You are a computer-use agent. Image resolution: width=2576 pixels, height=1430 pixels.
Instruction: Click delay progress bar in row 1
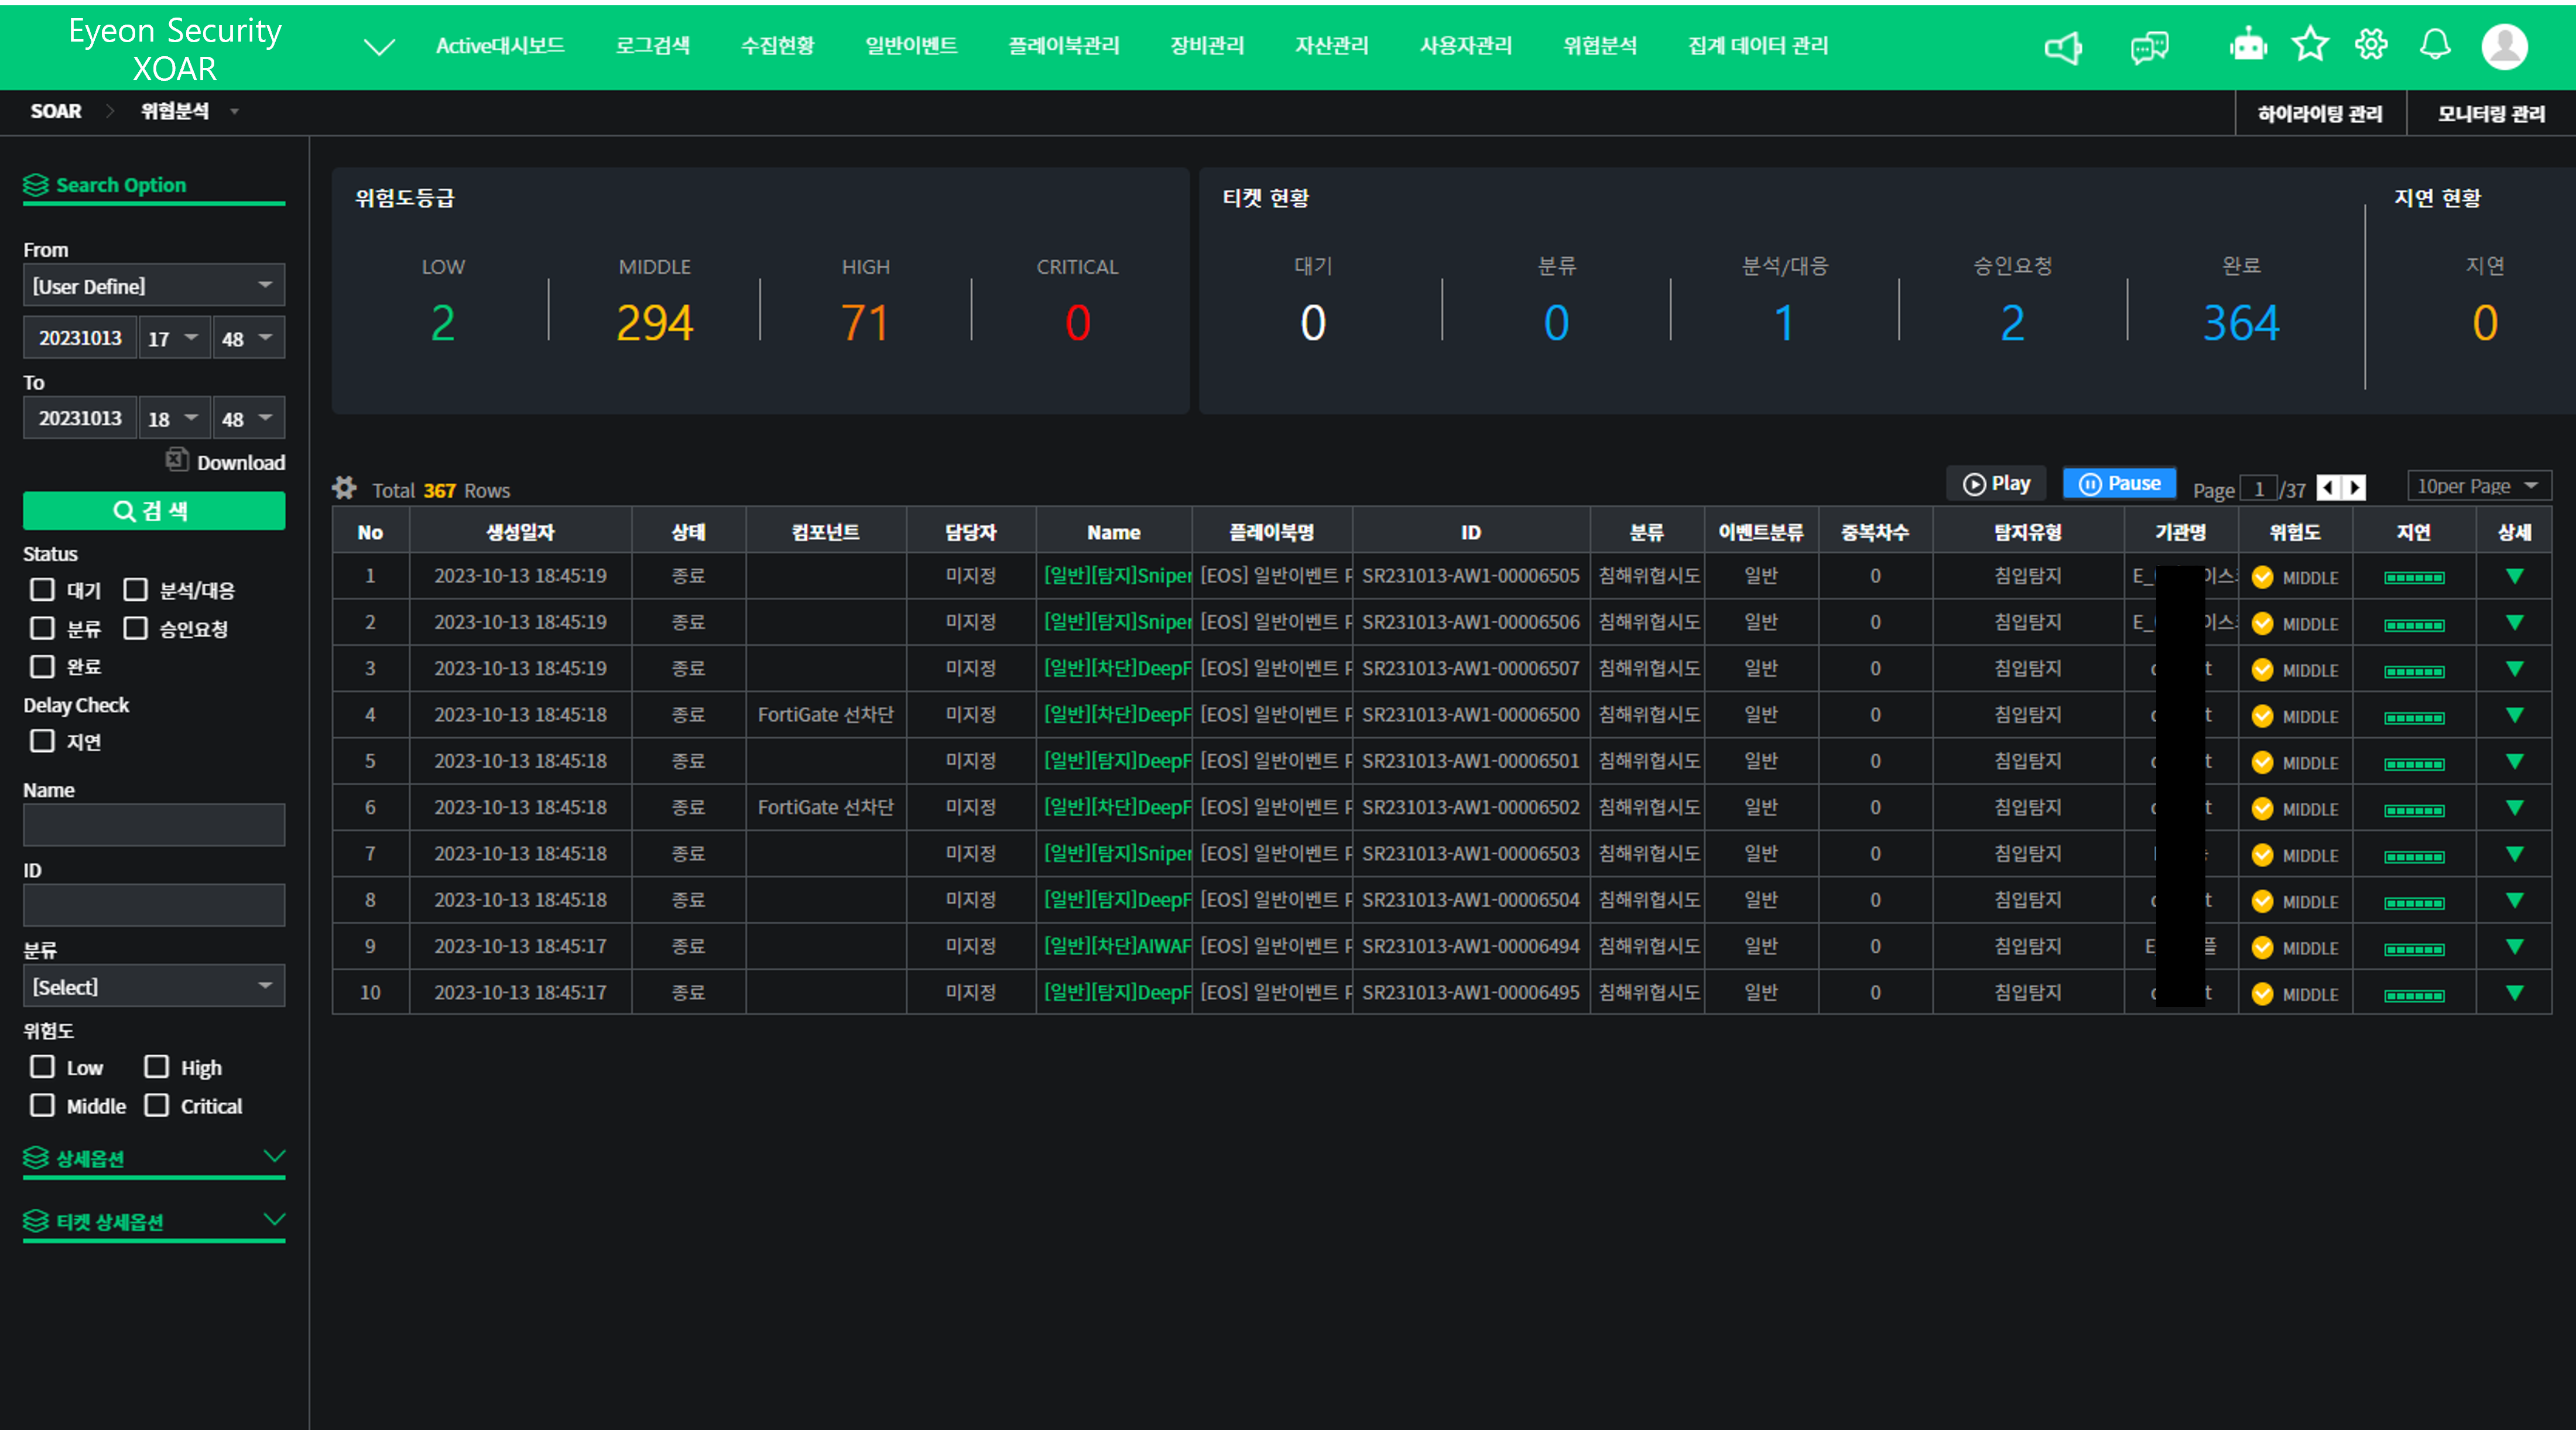pyautogui.click(x=2414, y=578)
